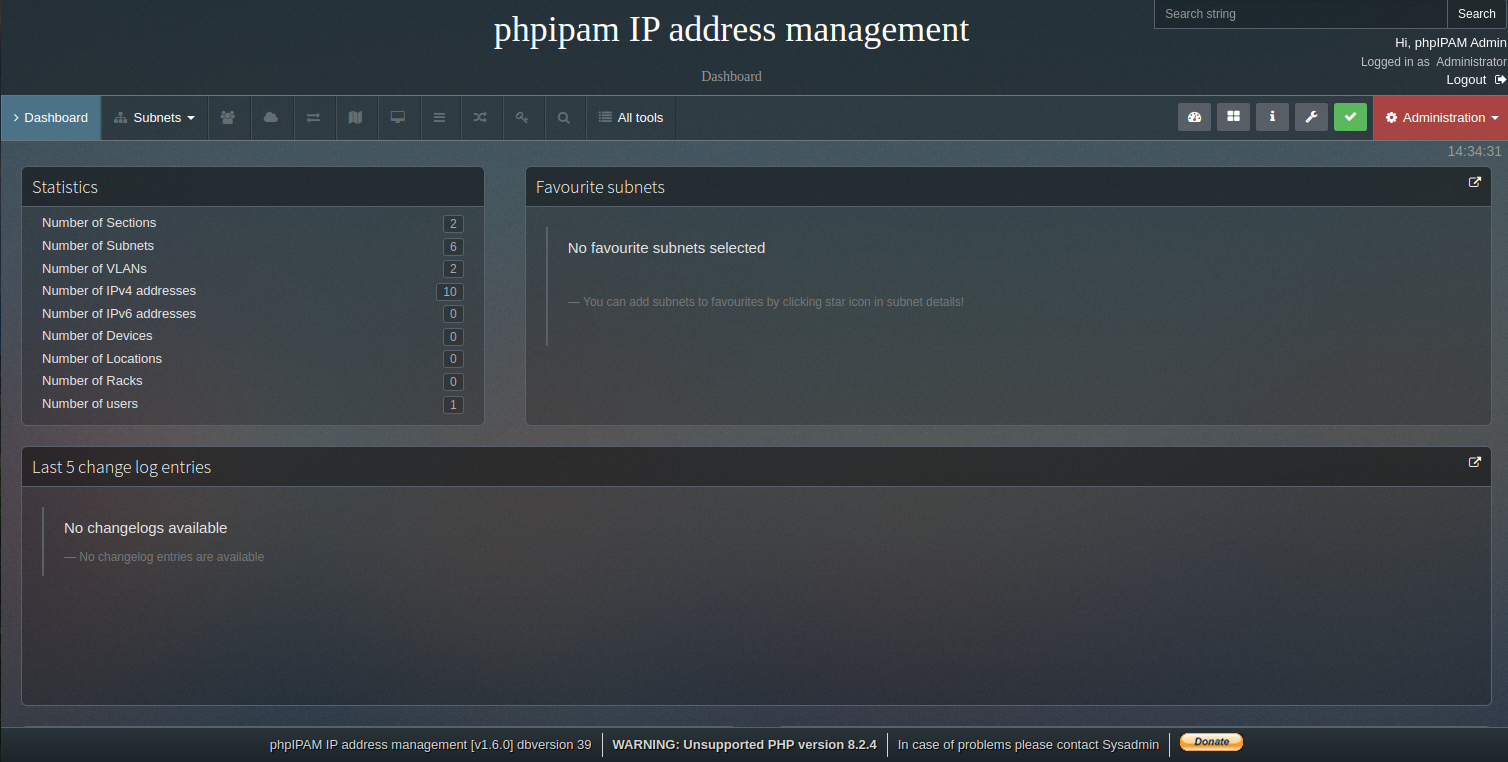
Task: Click the logout arrow icon
Action: tap(1500, 79)
